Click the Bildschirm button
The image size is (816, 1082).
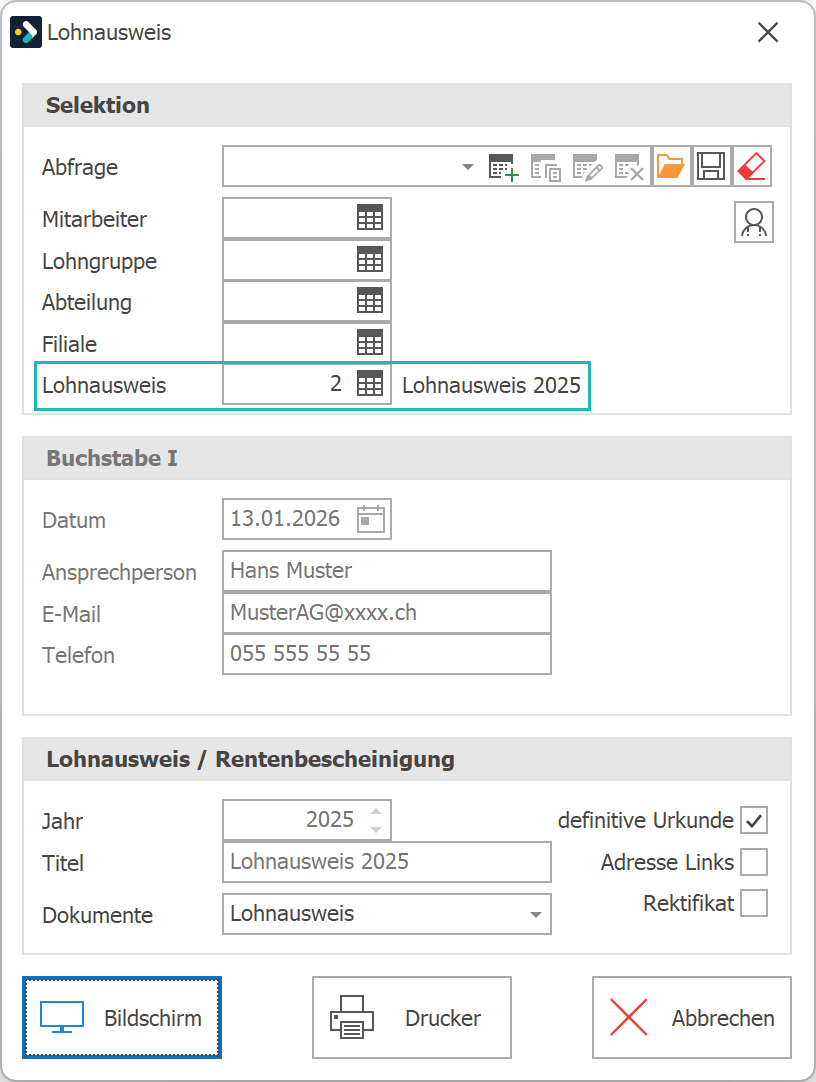[122, 1017]
